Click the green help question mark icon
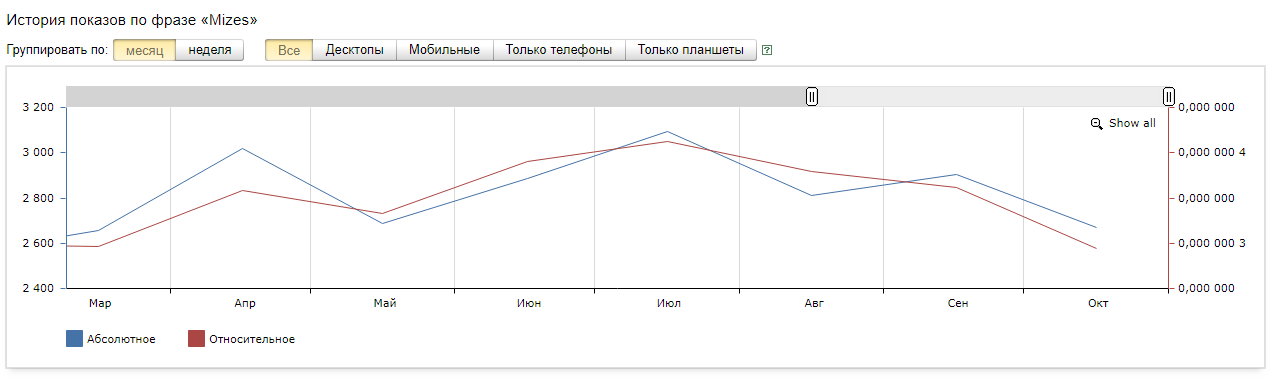This screenshot has height=380, width=1274. point(767,50)
